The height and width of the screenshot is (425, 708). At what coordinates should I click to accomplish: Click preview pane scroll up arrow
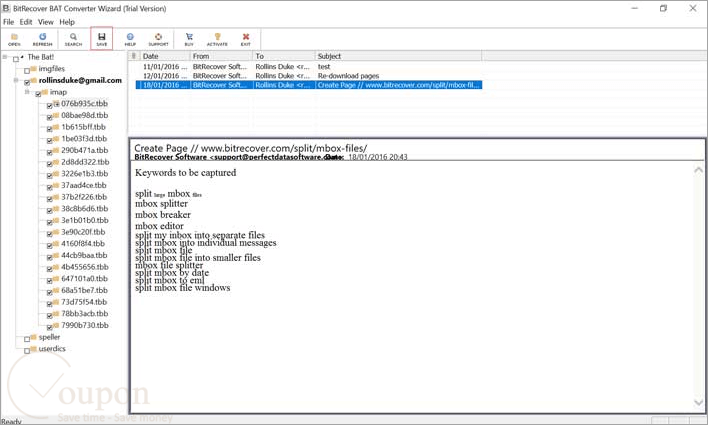click(698, 170)
